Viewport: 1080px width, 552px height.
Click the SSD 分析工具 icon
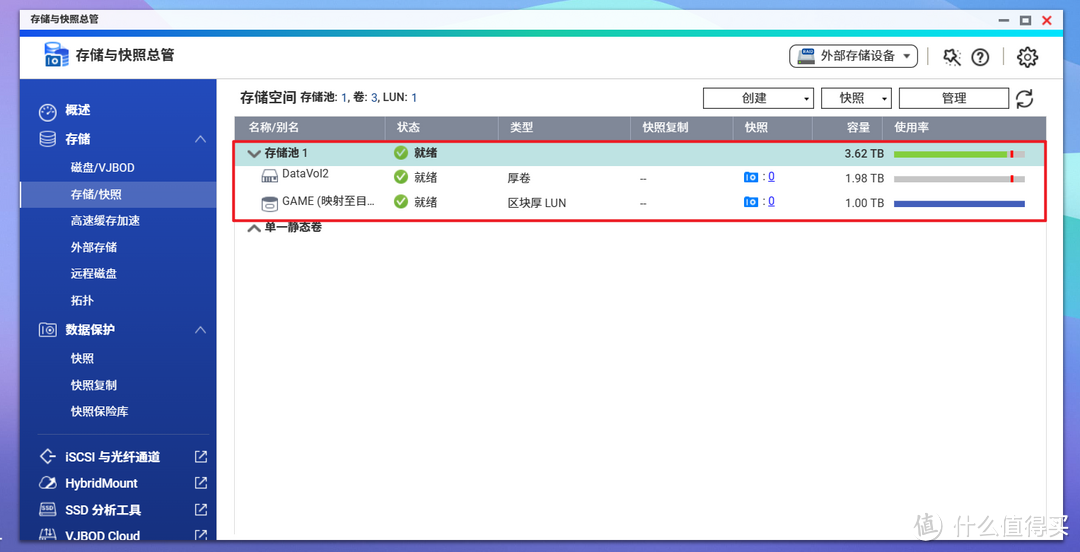pyautogui.click(x=48, y=510)
